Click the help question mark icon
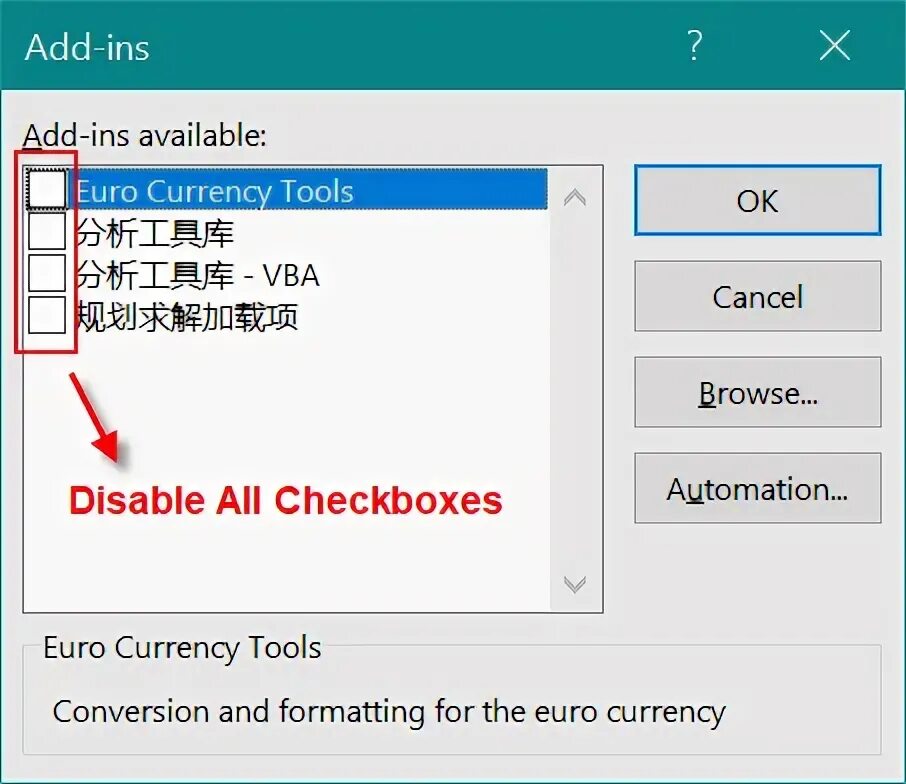The width and height of the screenshot is (906, 784). (x=695, y=46)
